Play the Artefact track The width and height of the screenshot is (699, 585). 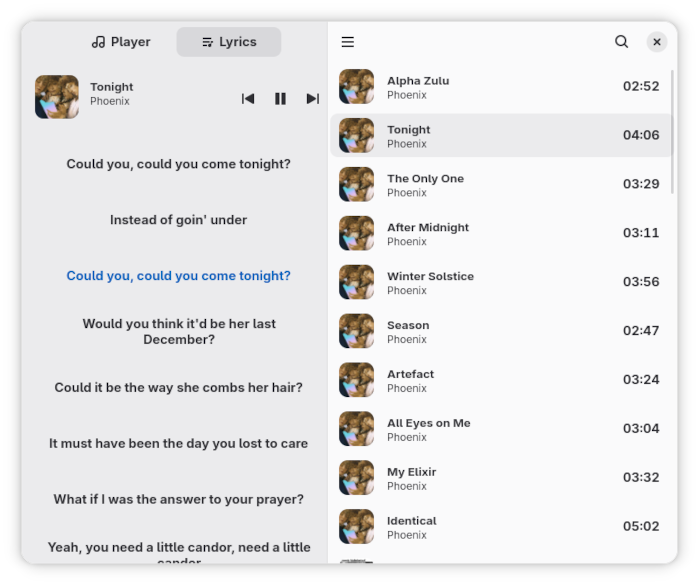(501, 380)
